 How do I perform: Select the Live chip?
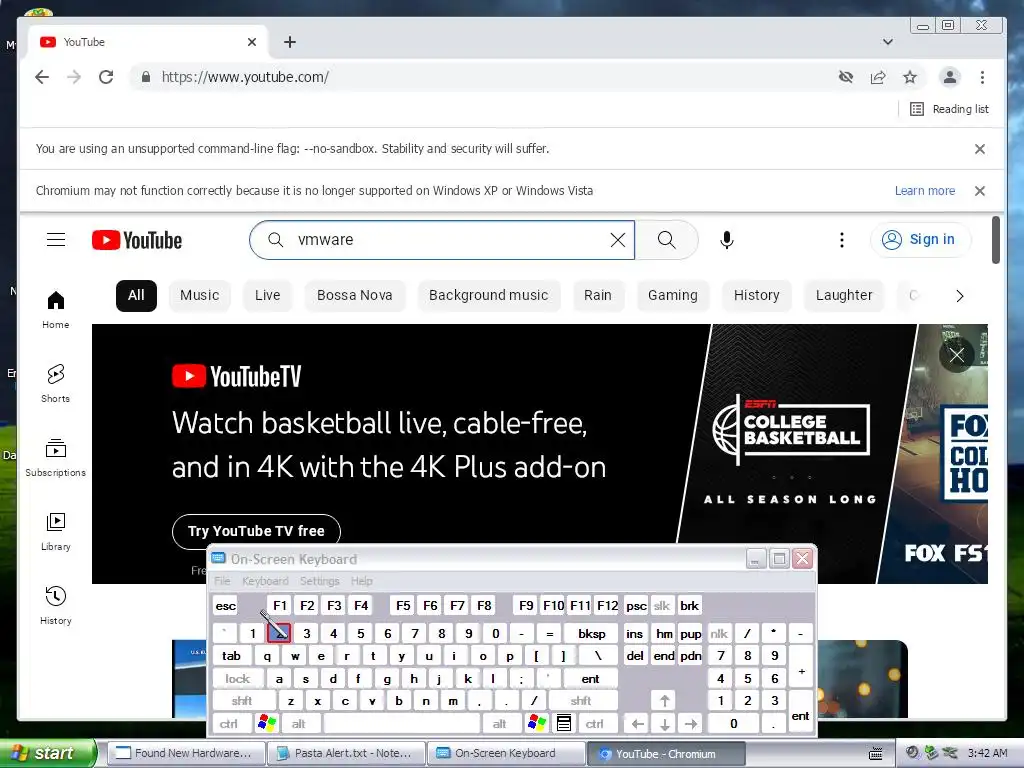(268, 295)
